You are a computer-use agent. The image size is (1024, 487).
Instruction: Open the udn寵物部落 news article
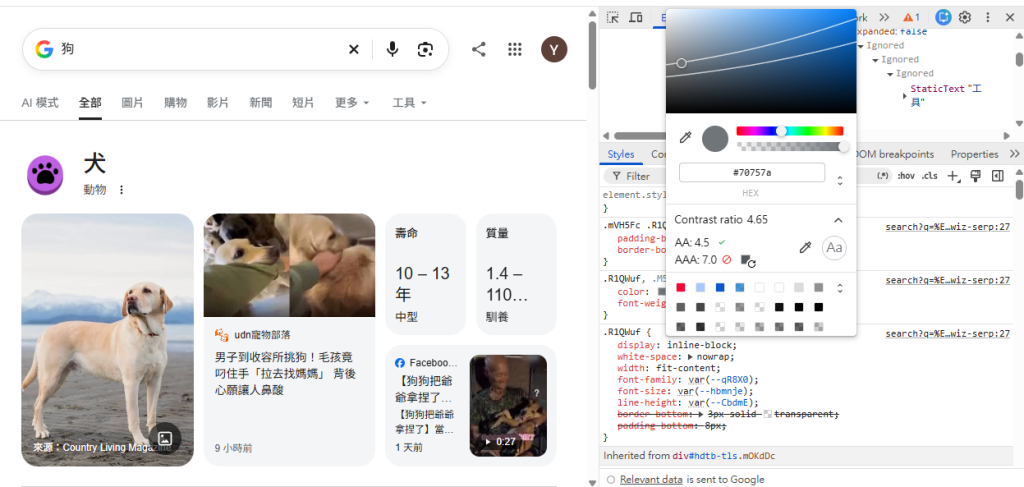[x=289, y=340]
